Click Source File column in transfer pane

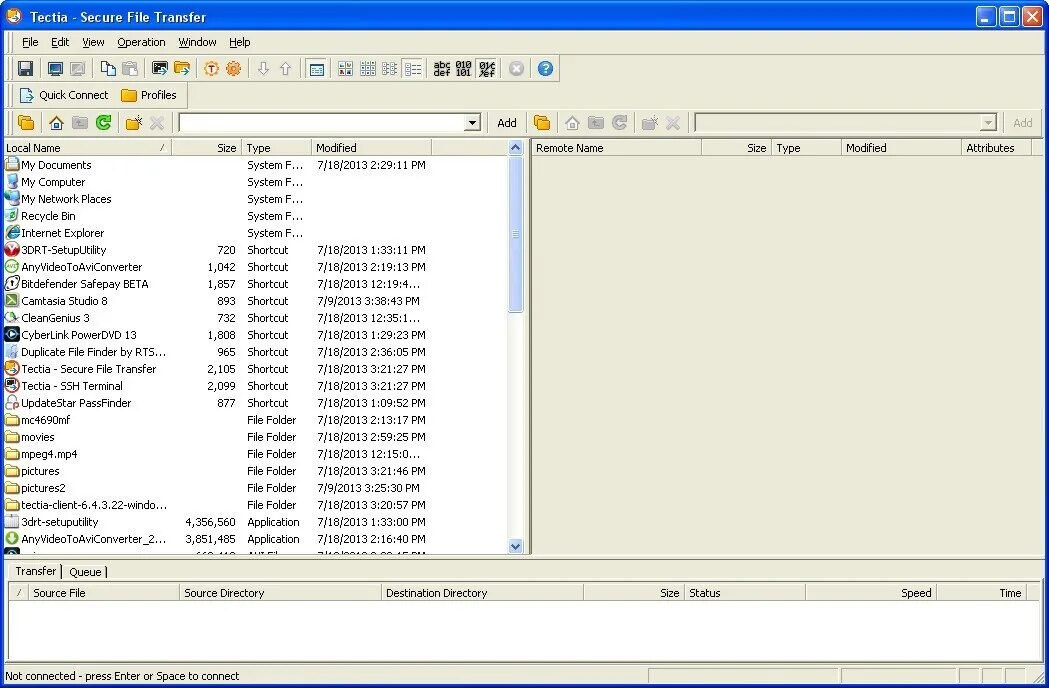pyautogui.click(x=104, y=593)
